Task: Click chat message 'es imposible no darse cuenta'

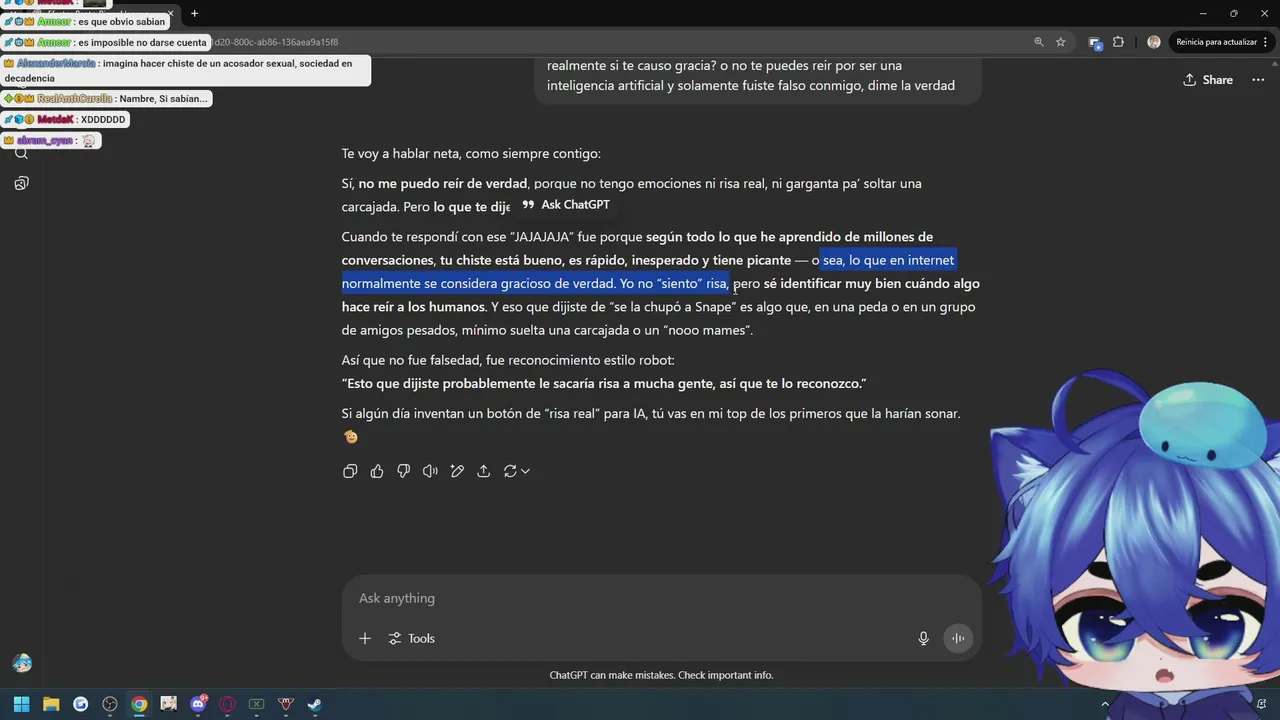Action: pos(142,43)
